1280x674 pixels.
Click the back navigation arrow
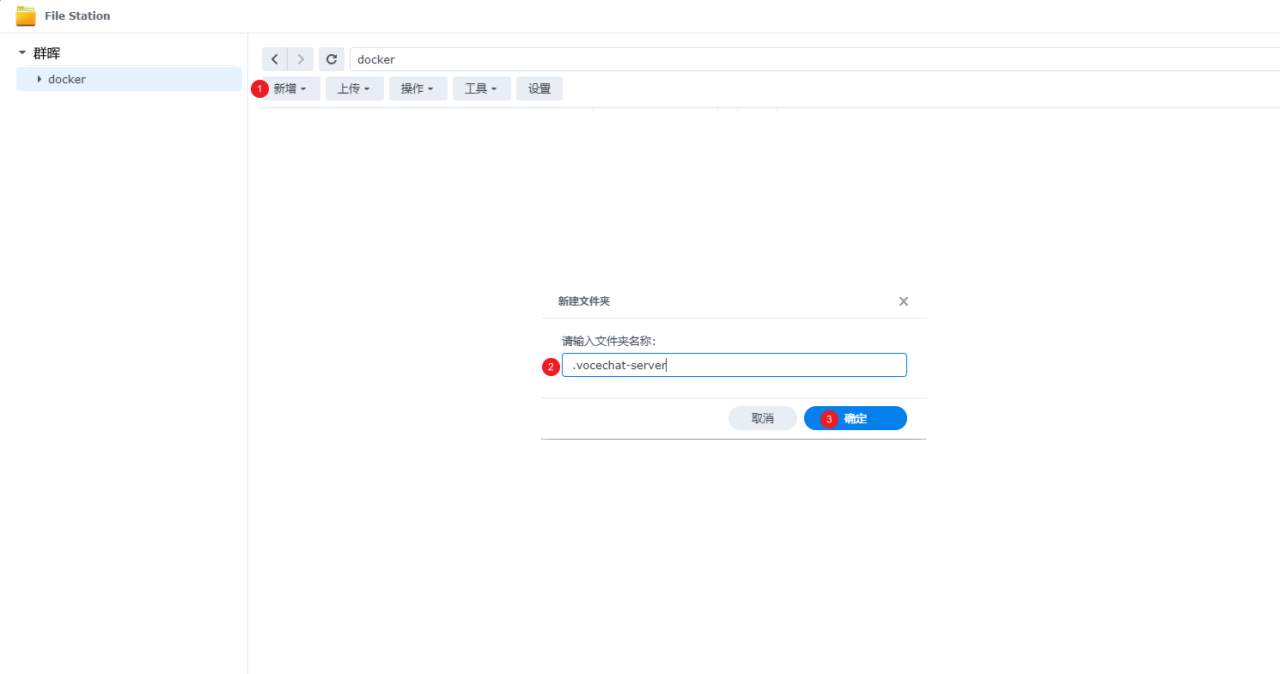tap(274, 59)
